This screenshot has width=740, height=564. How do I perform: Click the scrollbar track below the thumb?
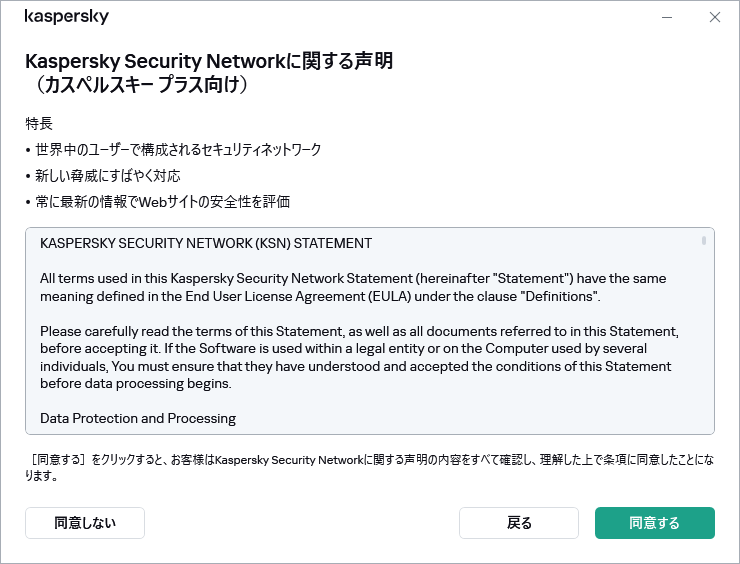pyautogui.click(x=704, y=340)
